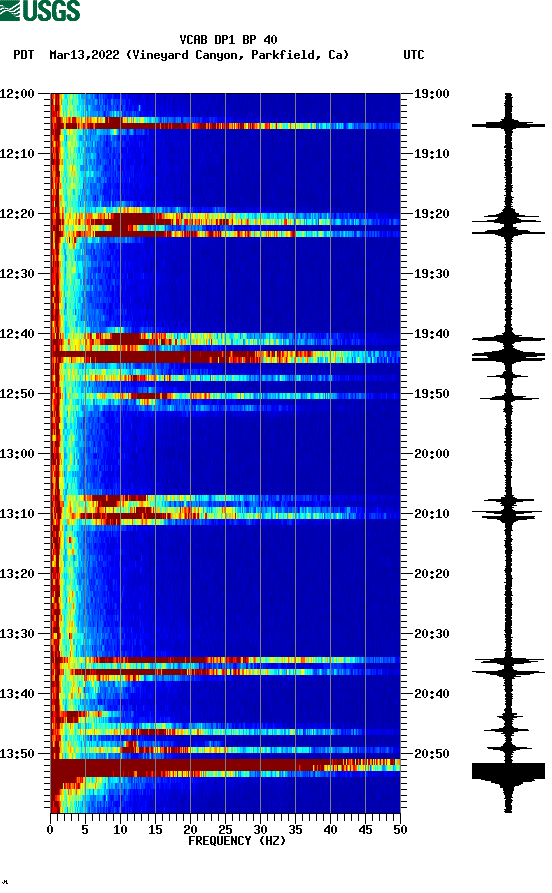Click the "25" frequency axis label

(226, 830)
